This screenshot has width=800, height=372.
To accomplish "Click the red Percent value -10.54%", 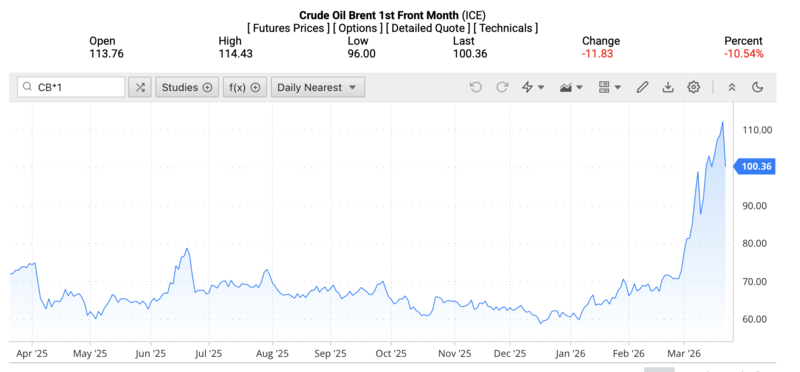I will [744, 54].
